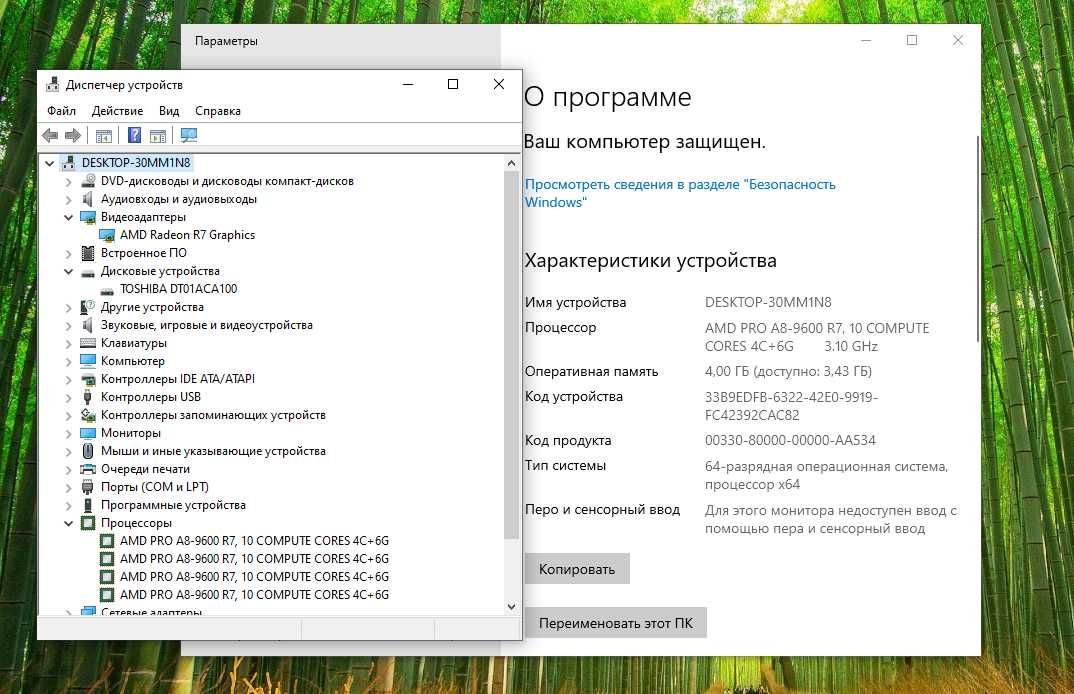
Task: Click the Видеоадаптеры display adapter icon
Action: (88, 217)
